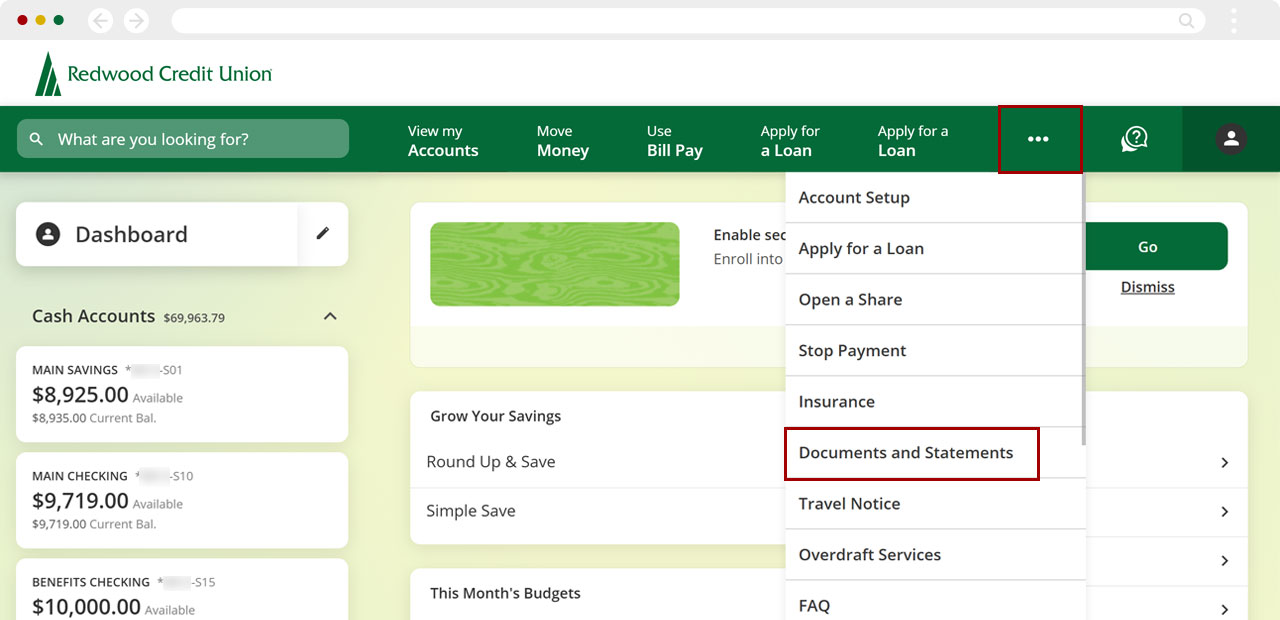Open the chevron on the Simple Save row

point(1225,511)
